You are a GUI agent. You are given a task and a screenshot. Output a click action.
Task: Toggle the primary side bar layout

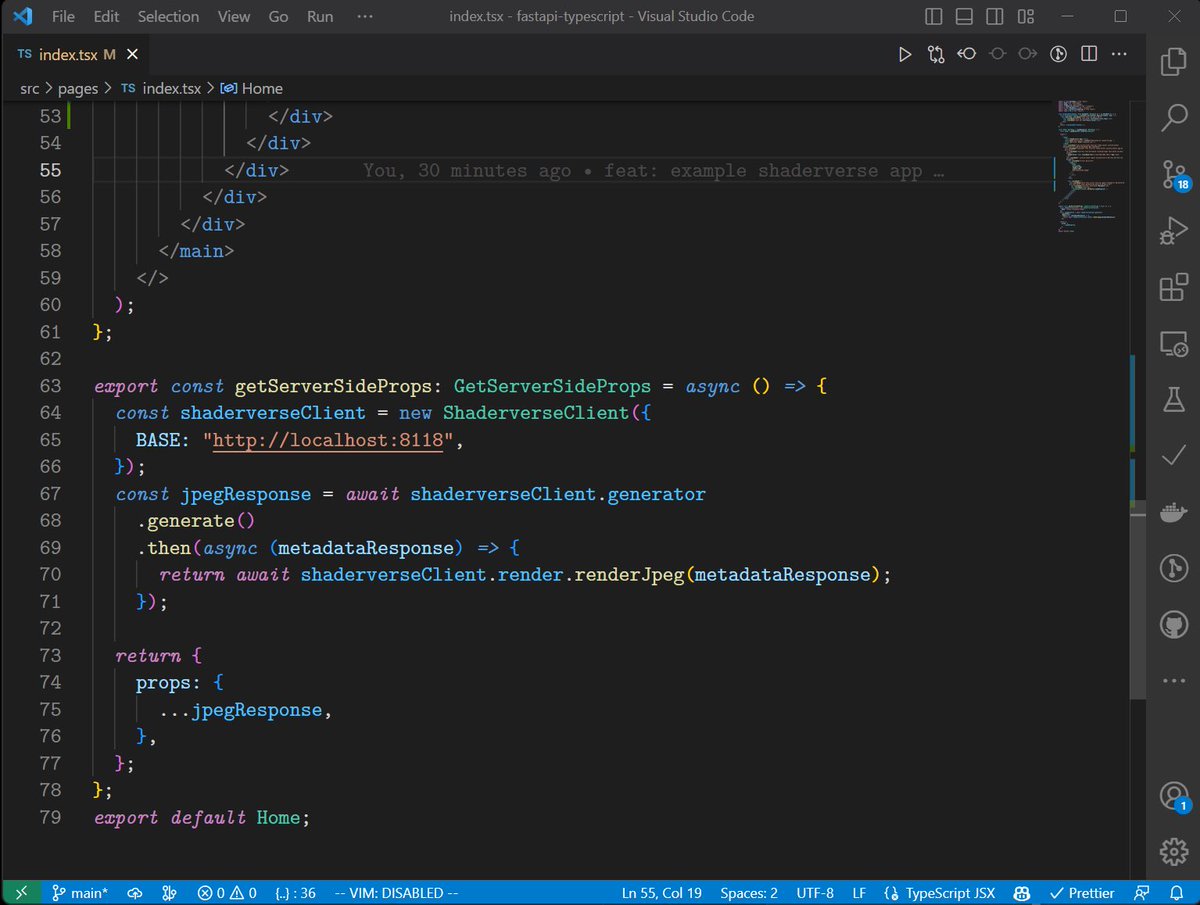pyautogui.click(x=934, y=17)
